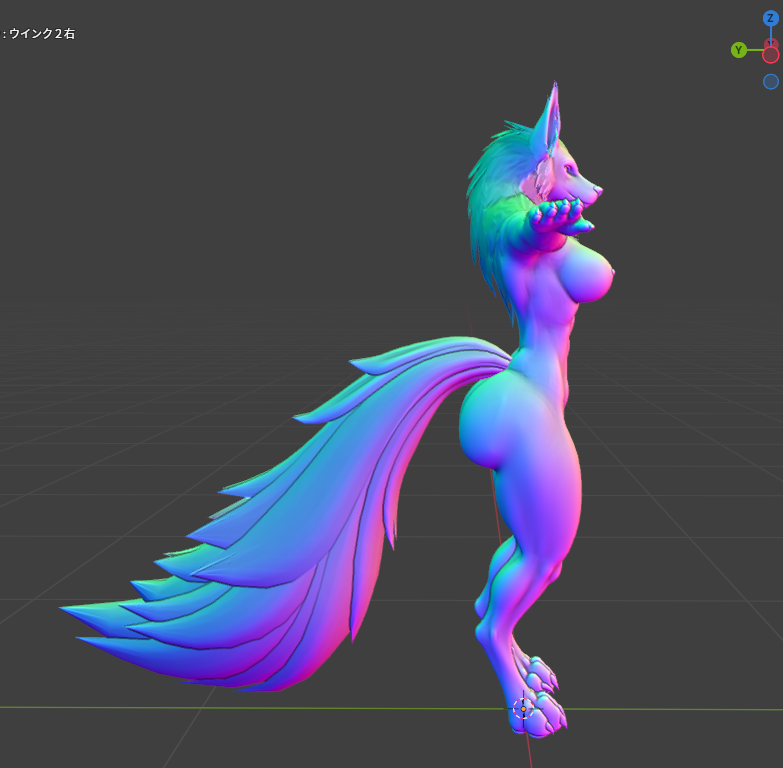Click the green Y axis gizmo handle

pyautogui.click(x=738, y=50)
